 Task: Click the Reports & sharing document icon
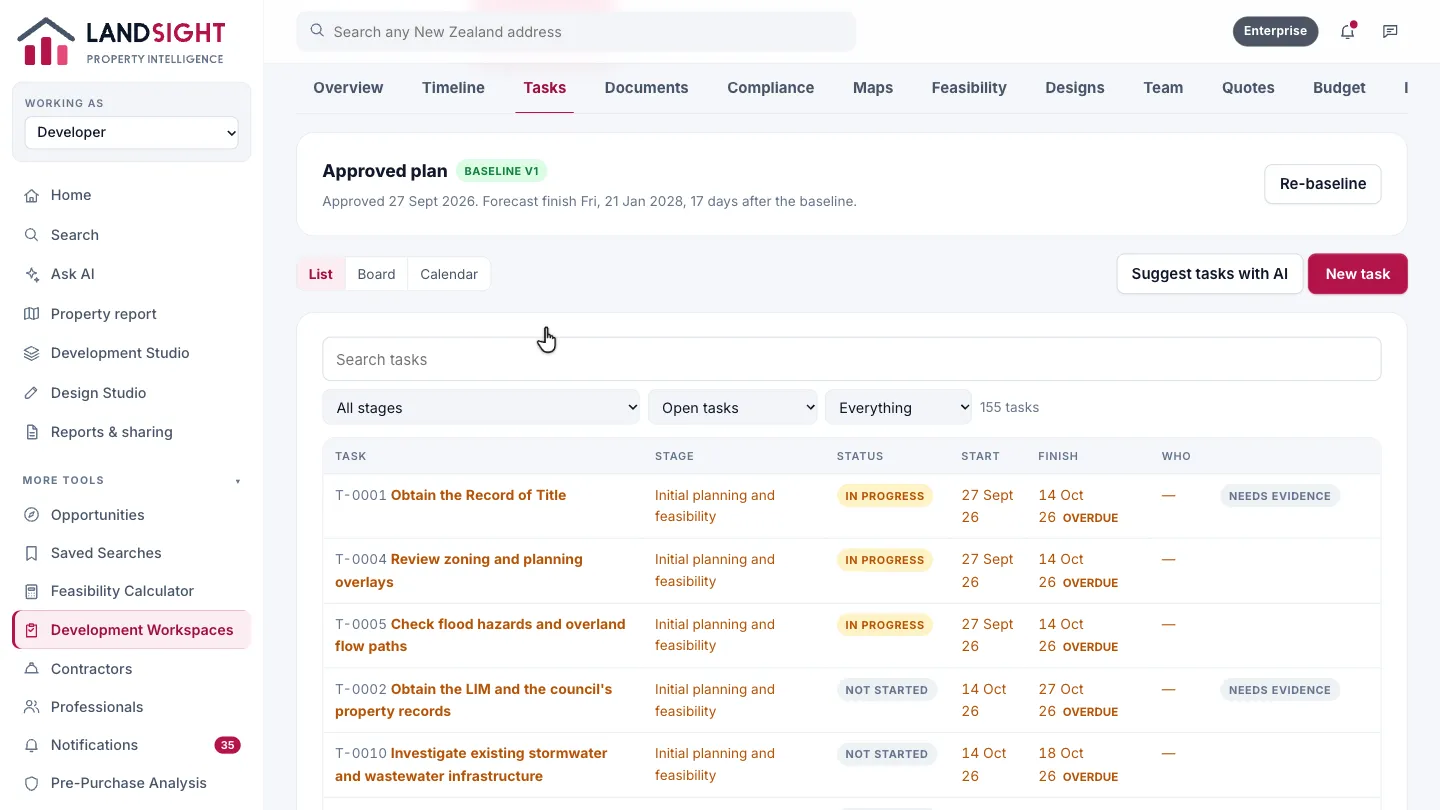point(32,432)
